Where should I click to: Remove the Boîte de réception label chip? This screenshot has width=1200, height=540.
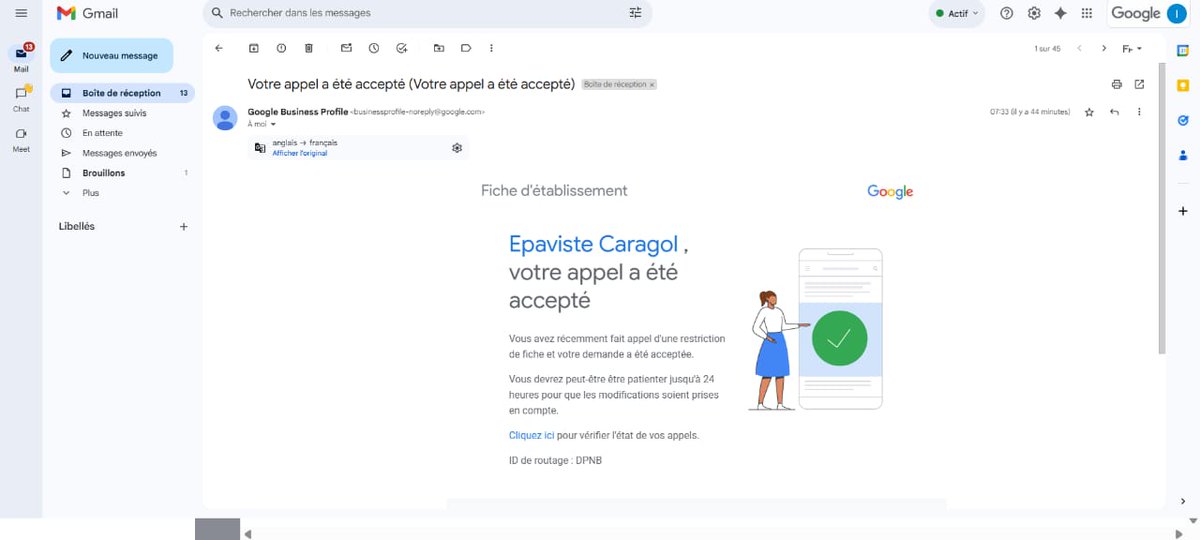click(652, 85)
